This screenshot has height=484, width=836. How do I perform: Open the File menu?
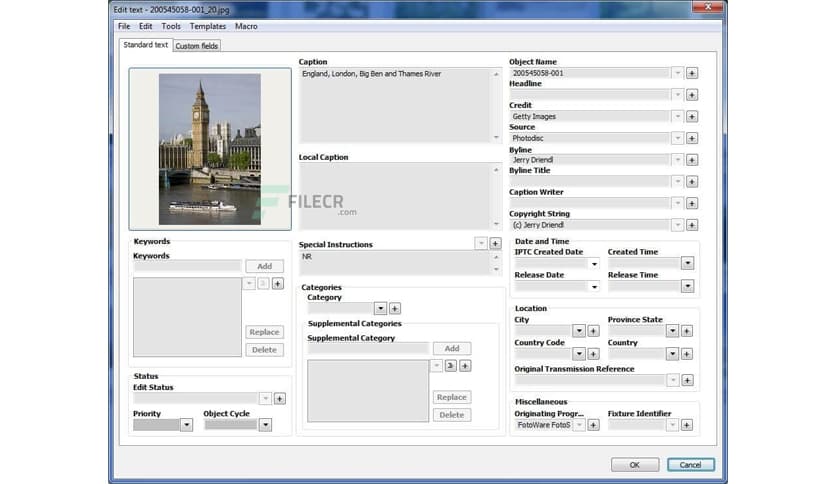click(x=124, y=26)
